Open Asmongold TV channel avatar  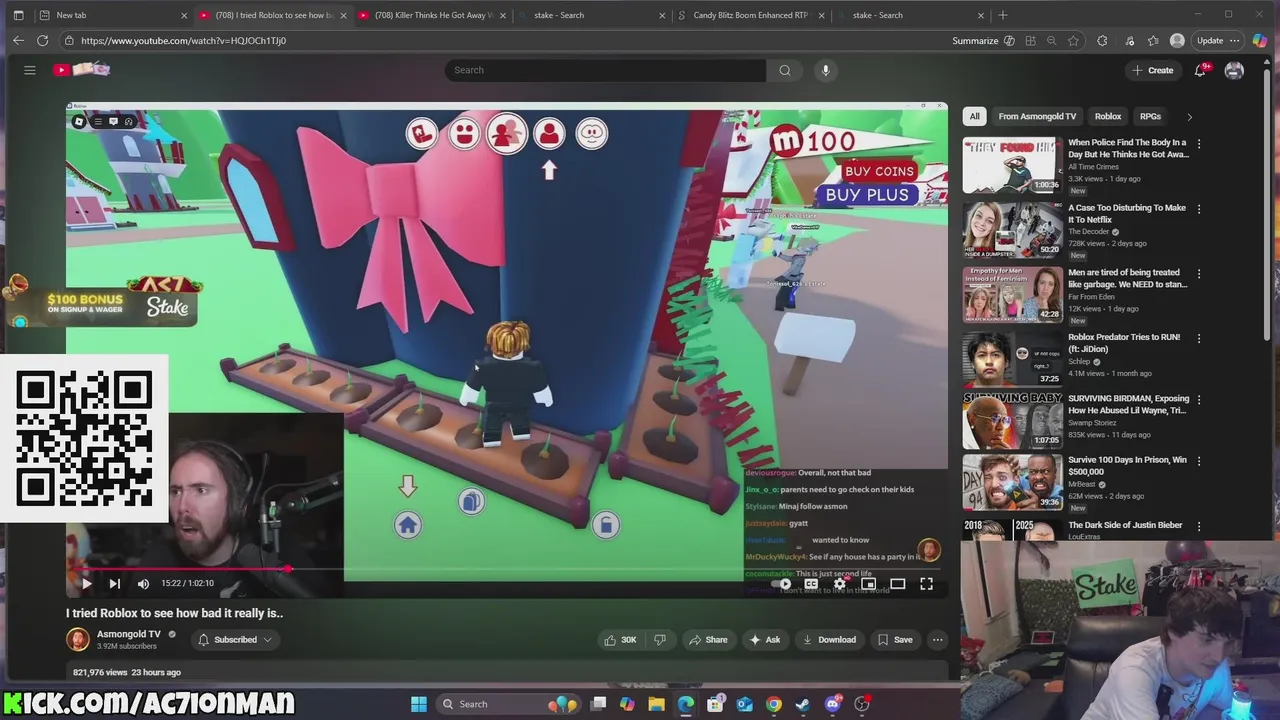[78, 640]
